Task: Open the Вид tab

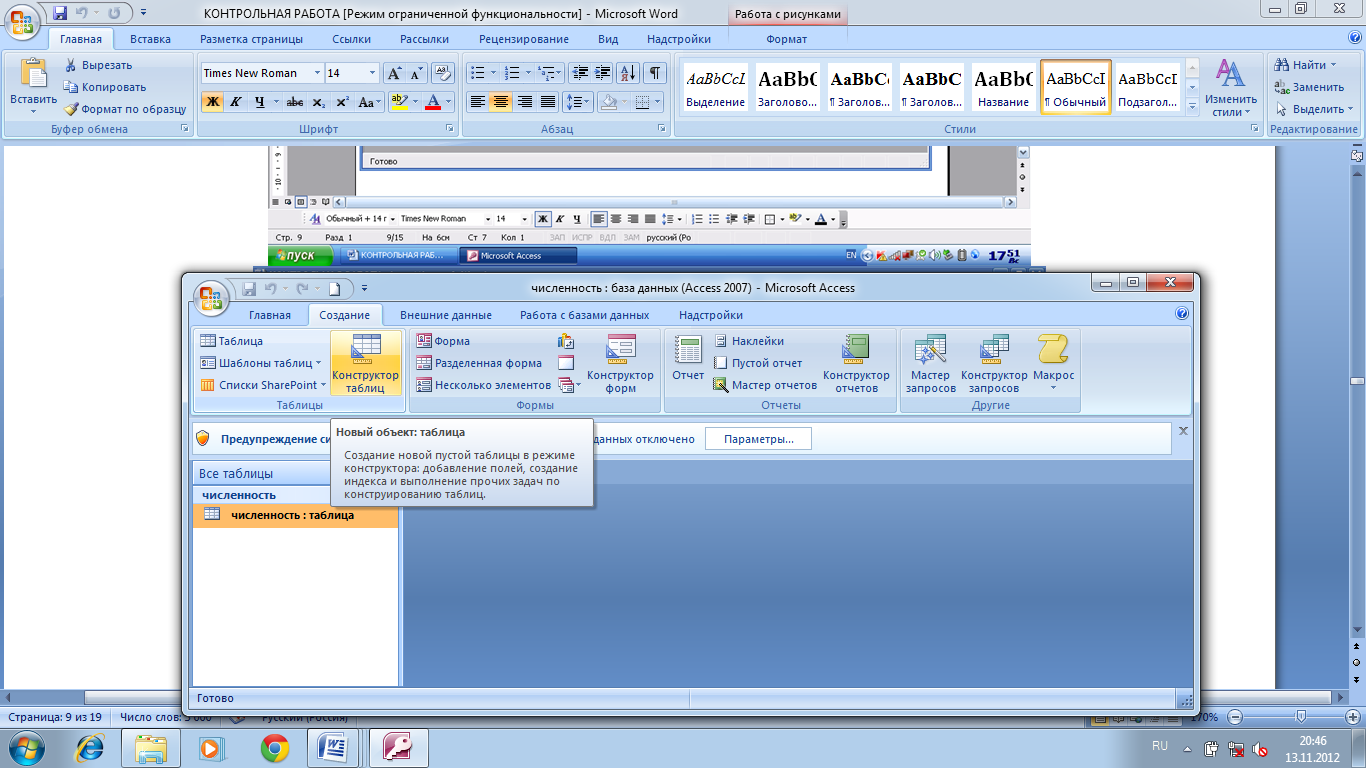Action: 608,39
